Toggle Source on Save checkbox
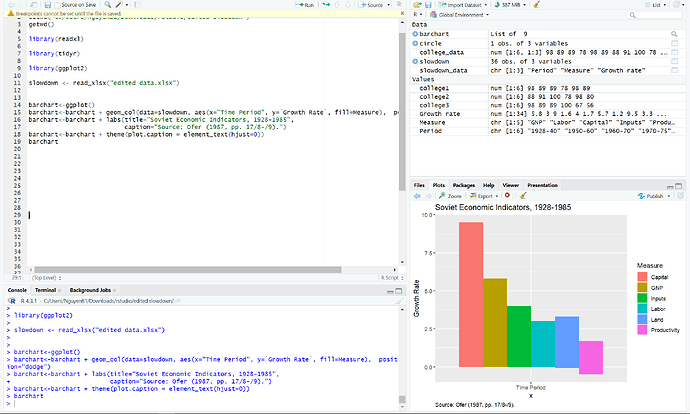The width and height of the screenshot is (690, 414). [x=57, y=5]
